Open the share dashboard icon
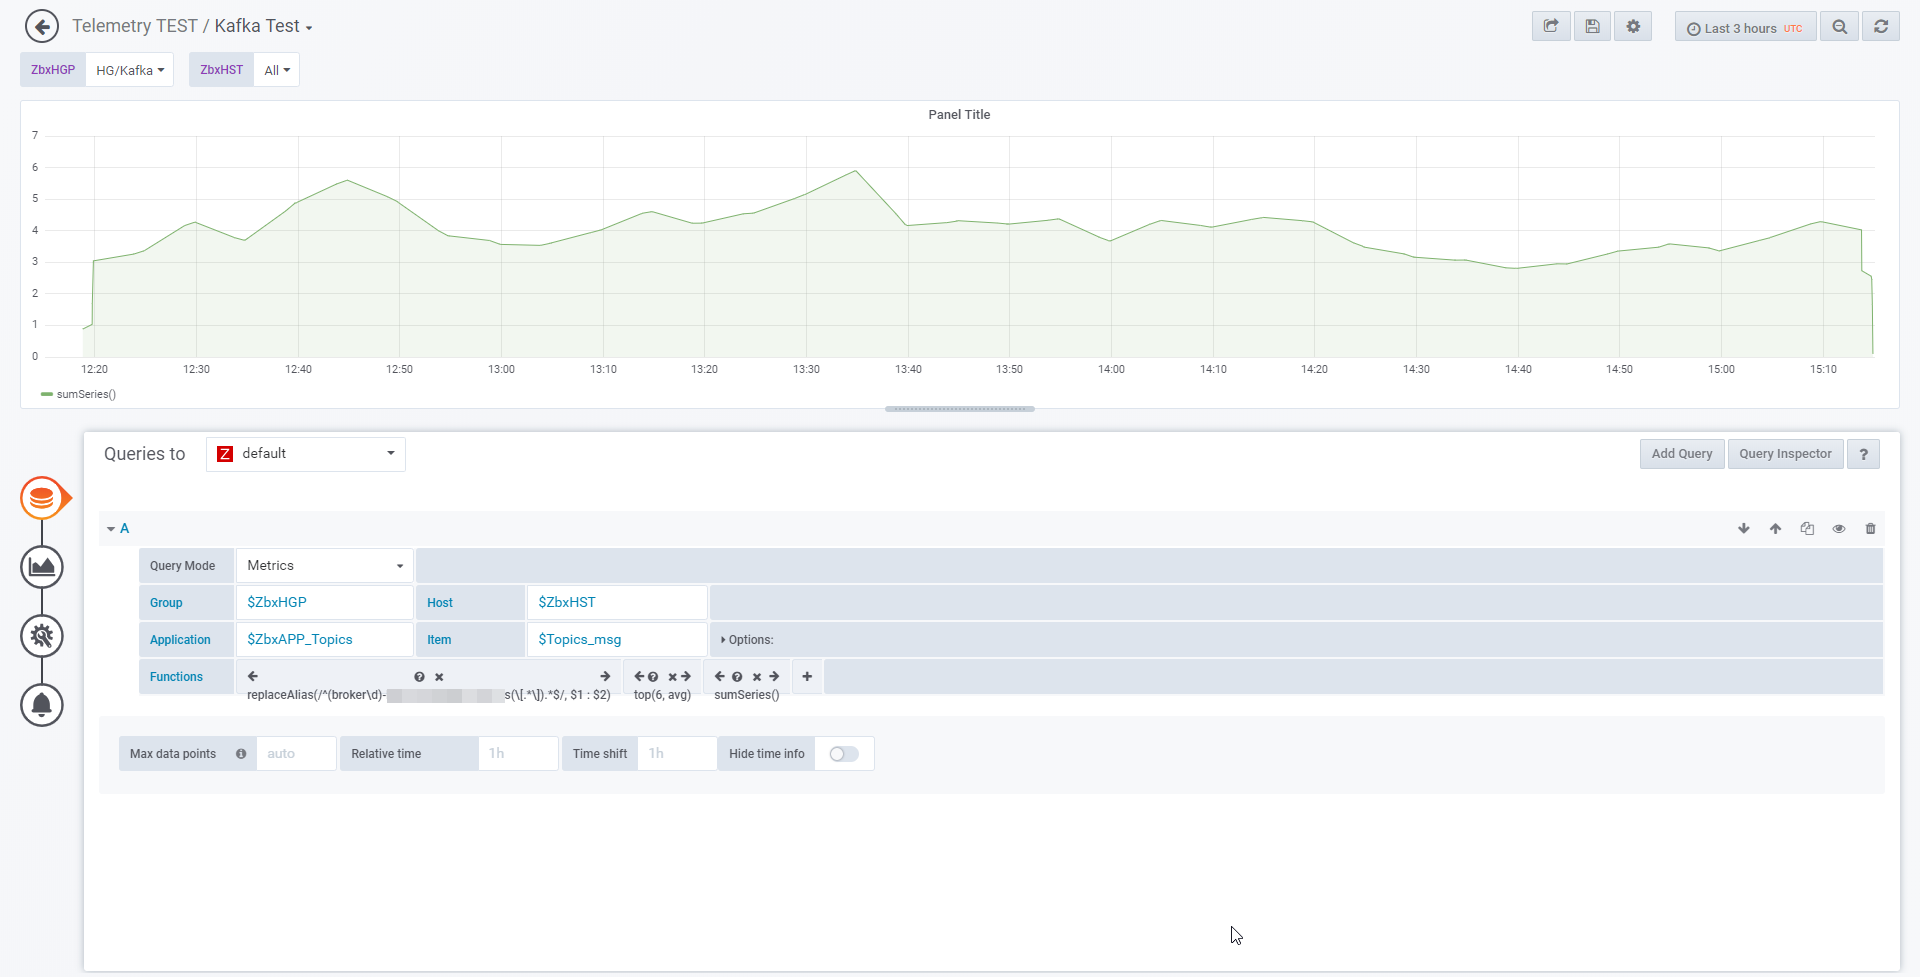The image size is (1920, 977). pyautogui.click(x=1551, y=27)
